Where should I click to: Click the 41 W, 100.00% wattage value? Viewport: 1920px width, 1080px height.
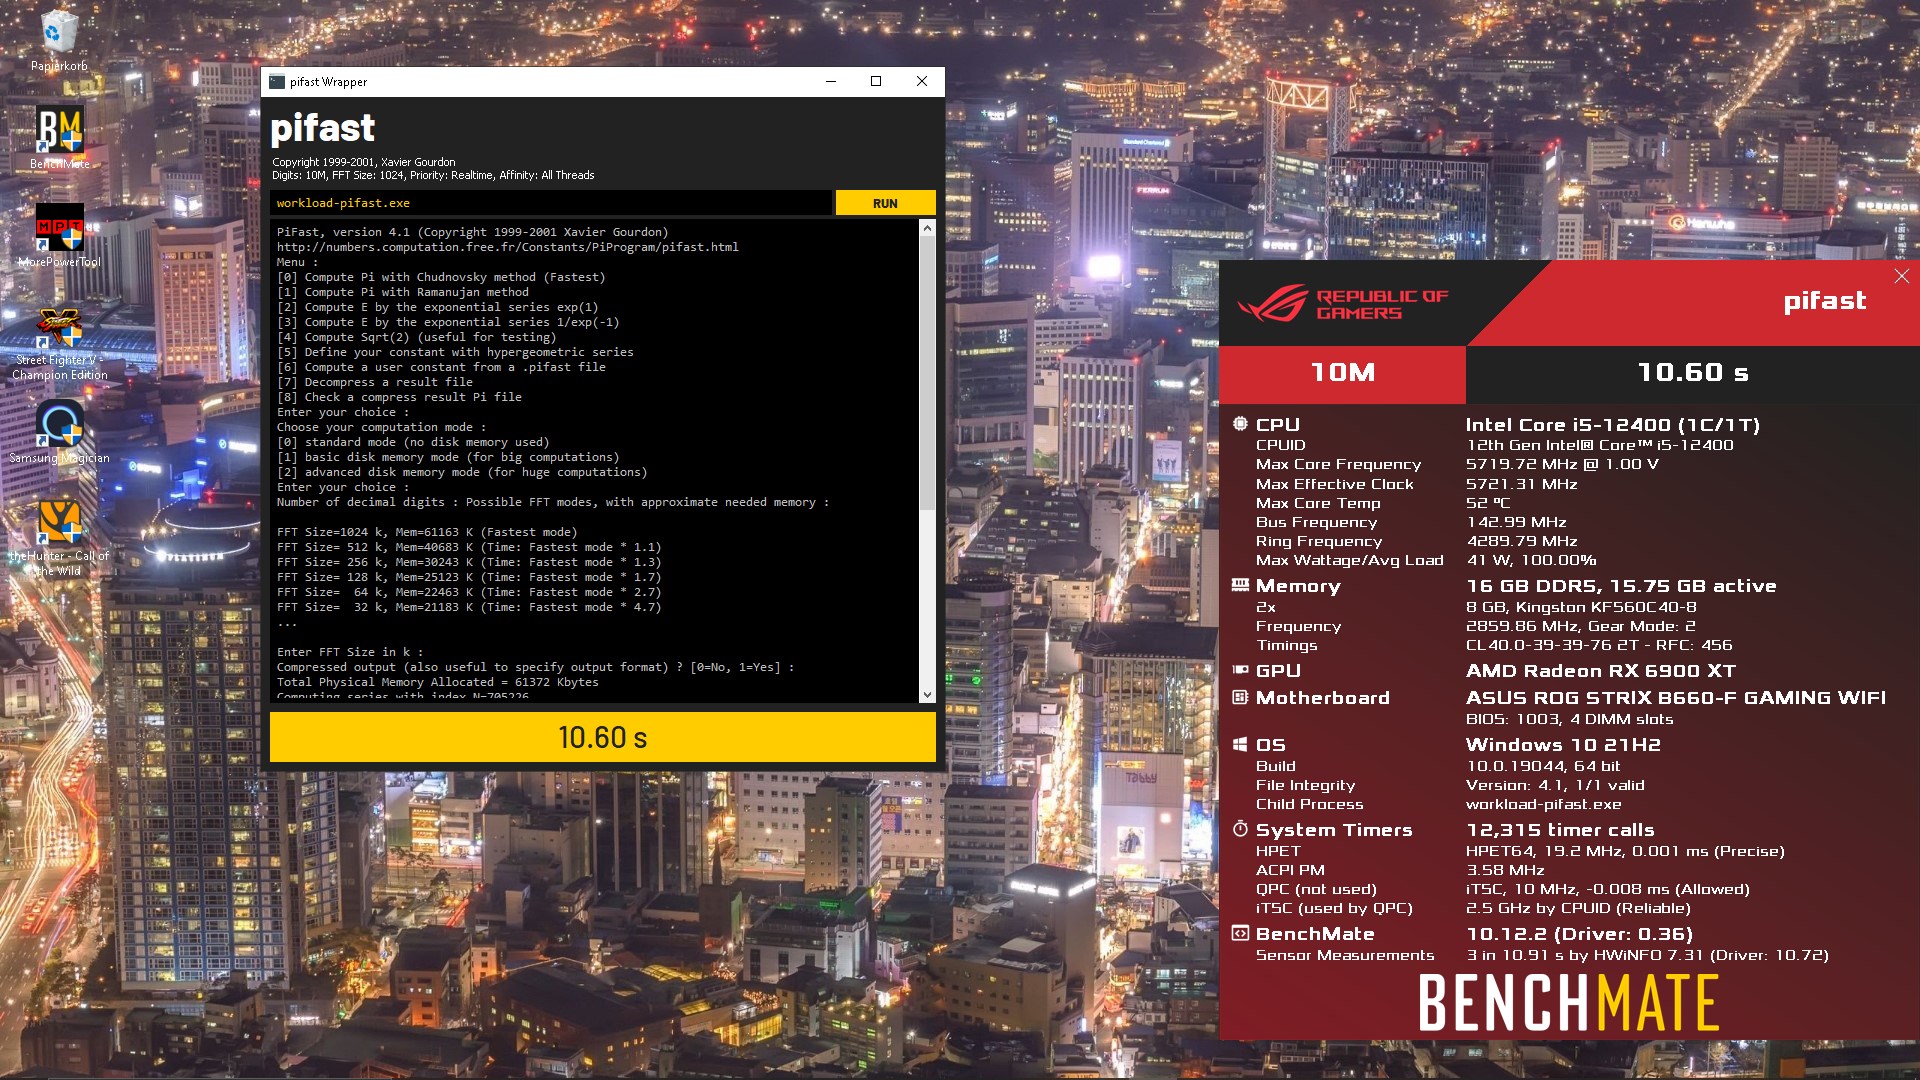click(1531, 560)
